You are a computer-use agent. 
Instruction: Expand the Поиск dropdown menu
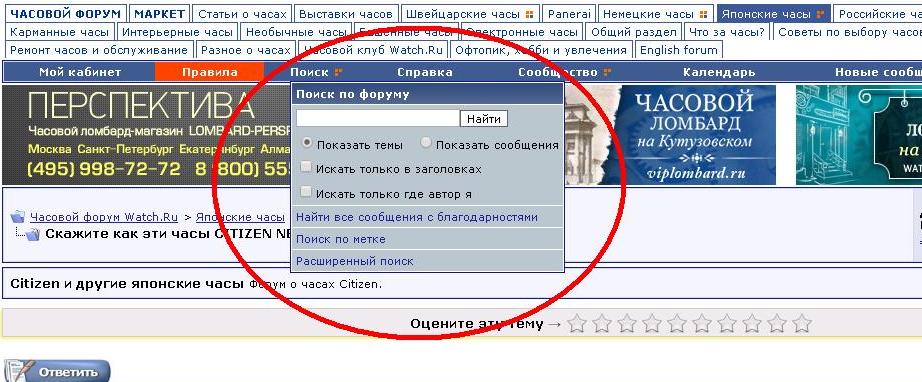315,72
